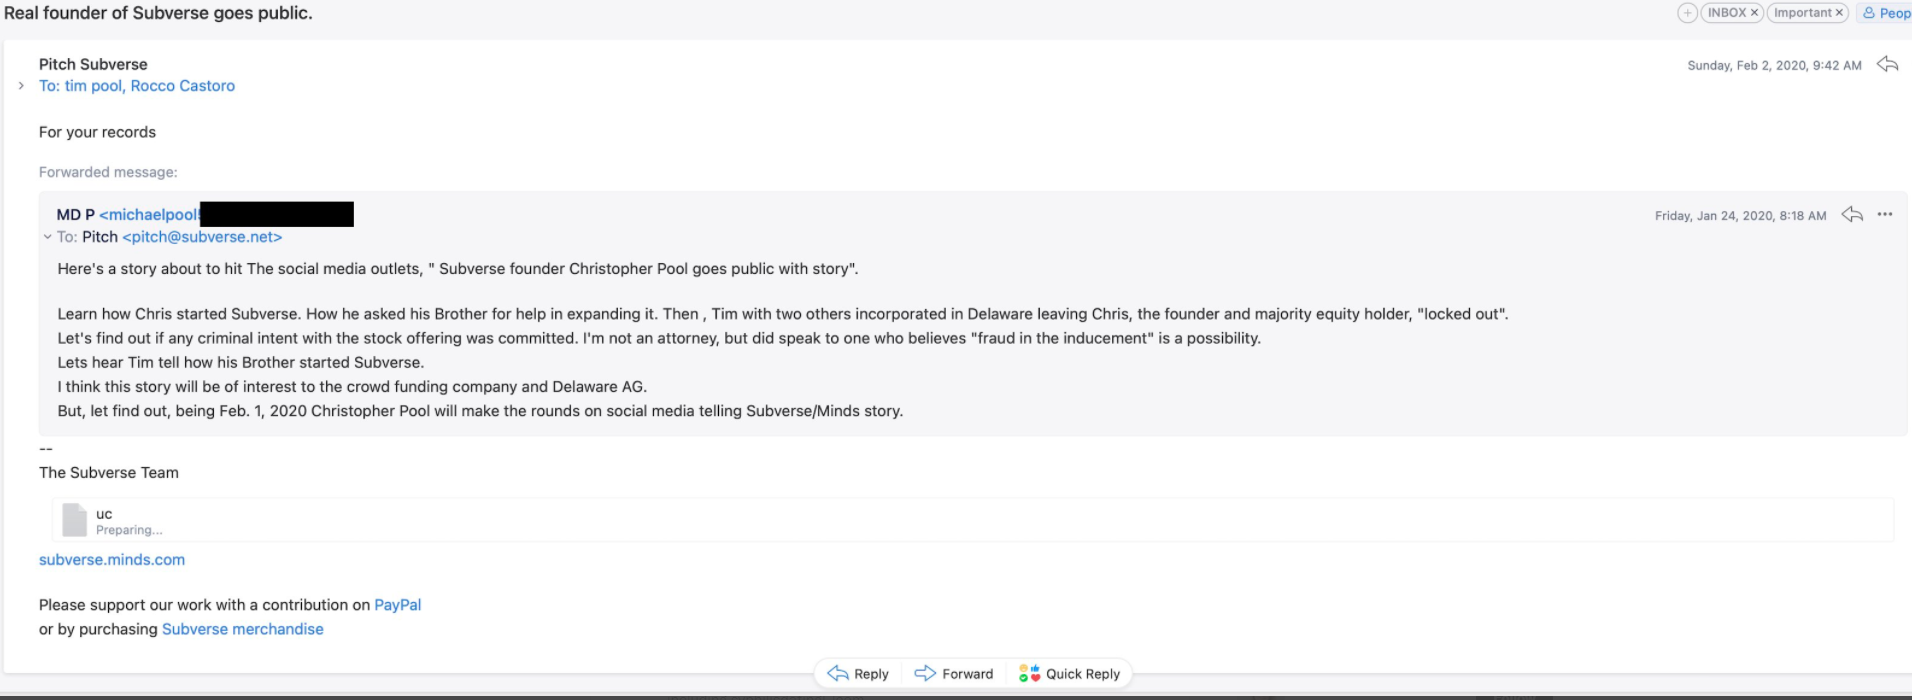Expand recipients chevron beside tim pool
This screenshot has height=700, width=1912.
click(x=21, y=86)
